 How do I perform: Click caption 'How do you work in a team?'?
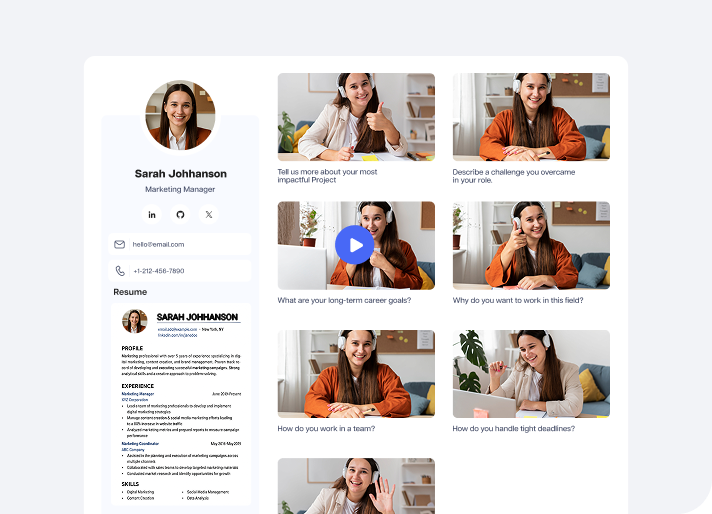pyautogui.click(x=326, y=428)
